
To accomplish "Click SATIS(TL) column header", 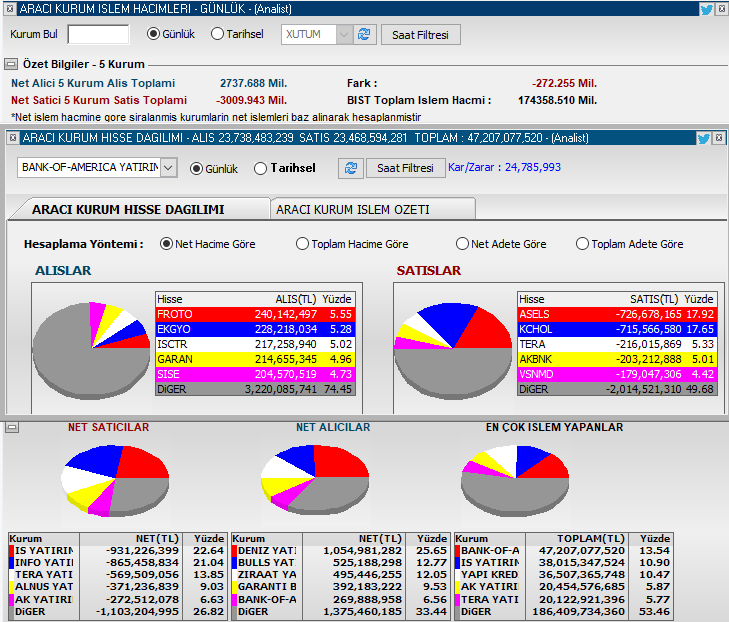I will (x=654, y=299).
